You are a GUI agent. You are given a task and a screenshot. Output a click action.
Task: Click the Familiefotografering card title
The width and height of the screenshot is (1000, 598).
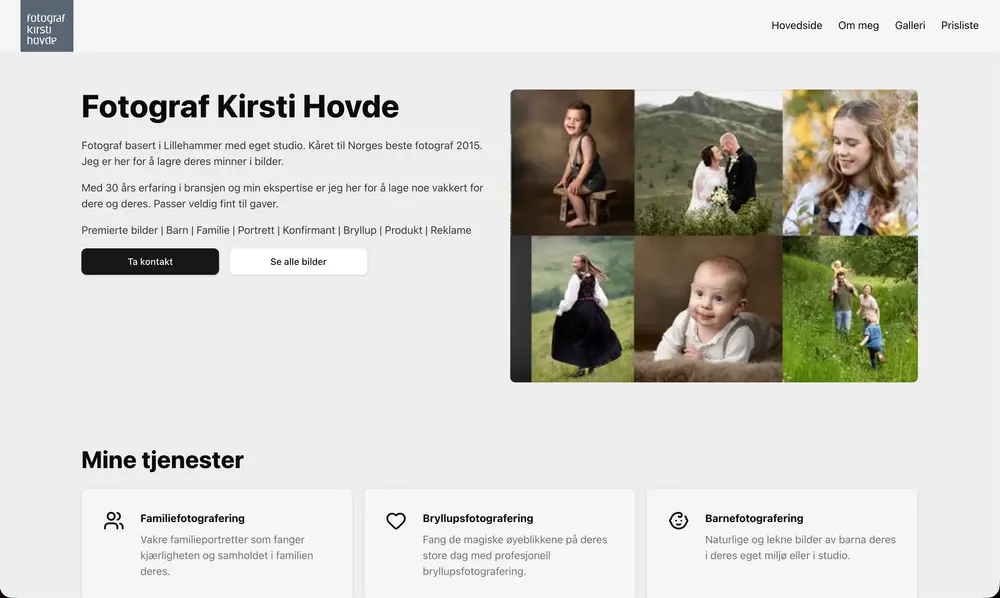pos(192,518)
